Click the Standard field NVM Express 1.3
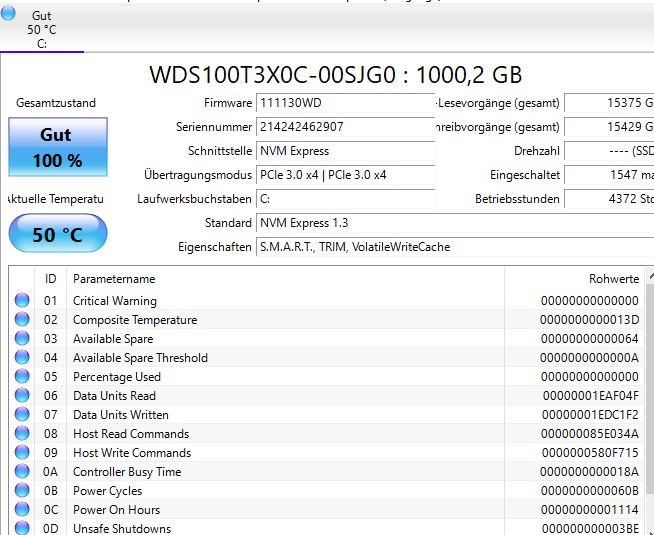This screenshot has width=654, height=535. 455,223
